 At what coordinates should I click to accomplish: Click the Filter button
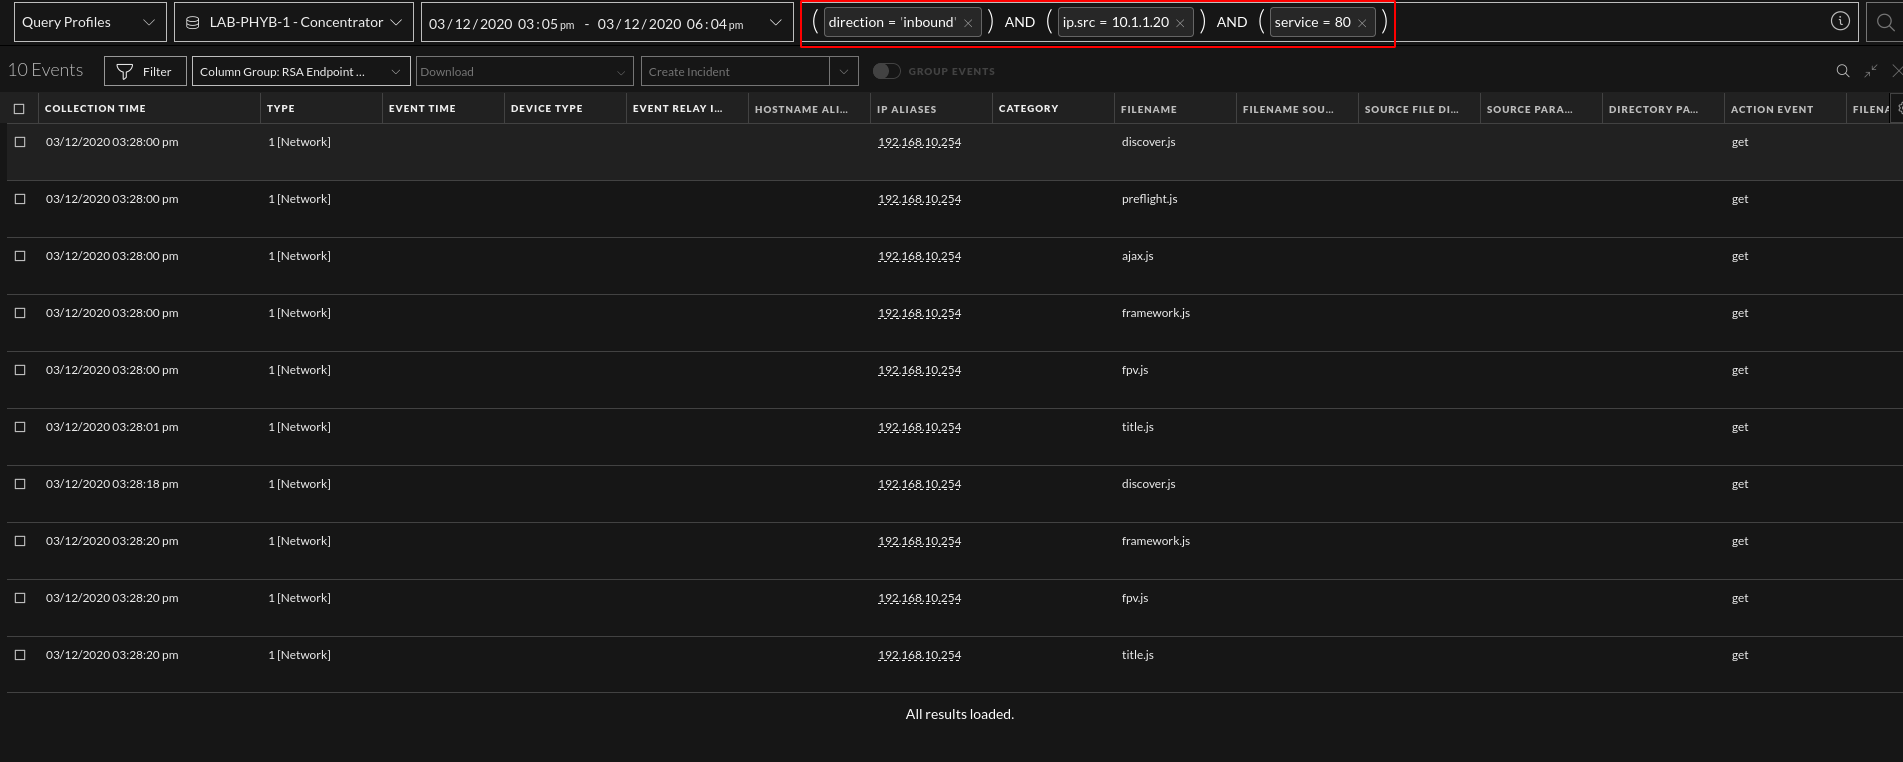point(145,71)
